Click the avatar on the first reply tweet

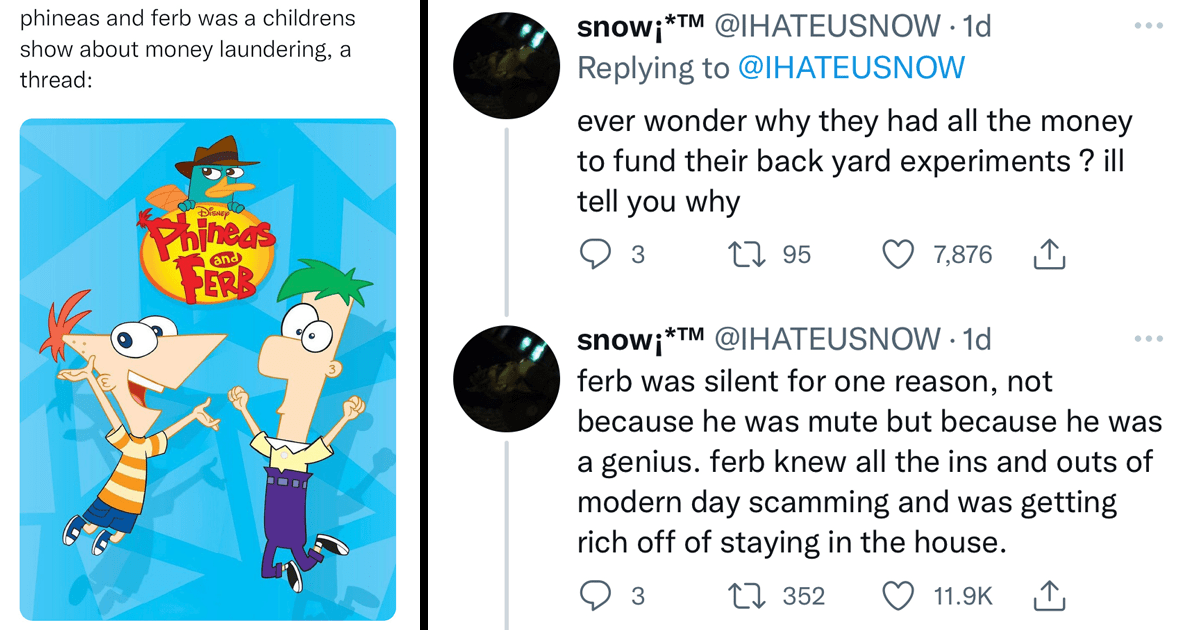[x=504, y=65]
